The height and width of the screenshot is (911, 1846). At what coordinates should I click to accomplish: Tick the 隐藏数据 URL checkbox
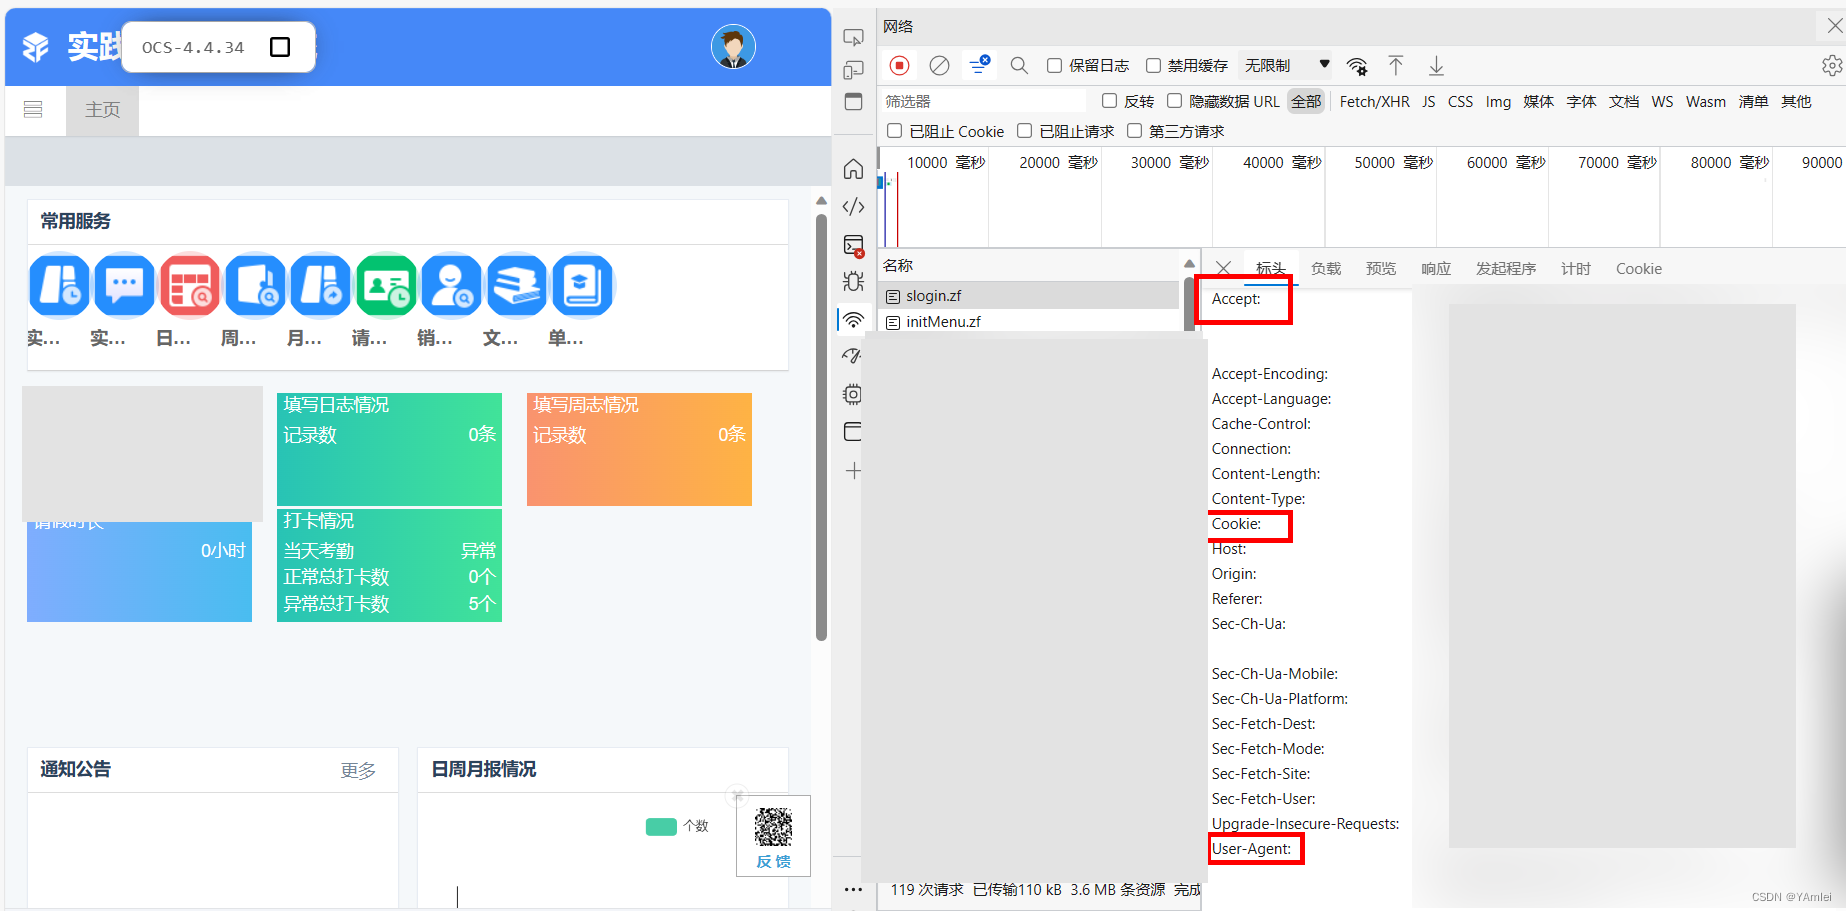coord(1174,101)
